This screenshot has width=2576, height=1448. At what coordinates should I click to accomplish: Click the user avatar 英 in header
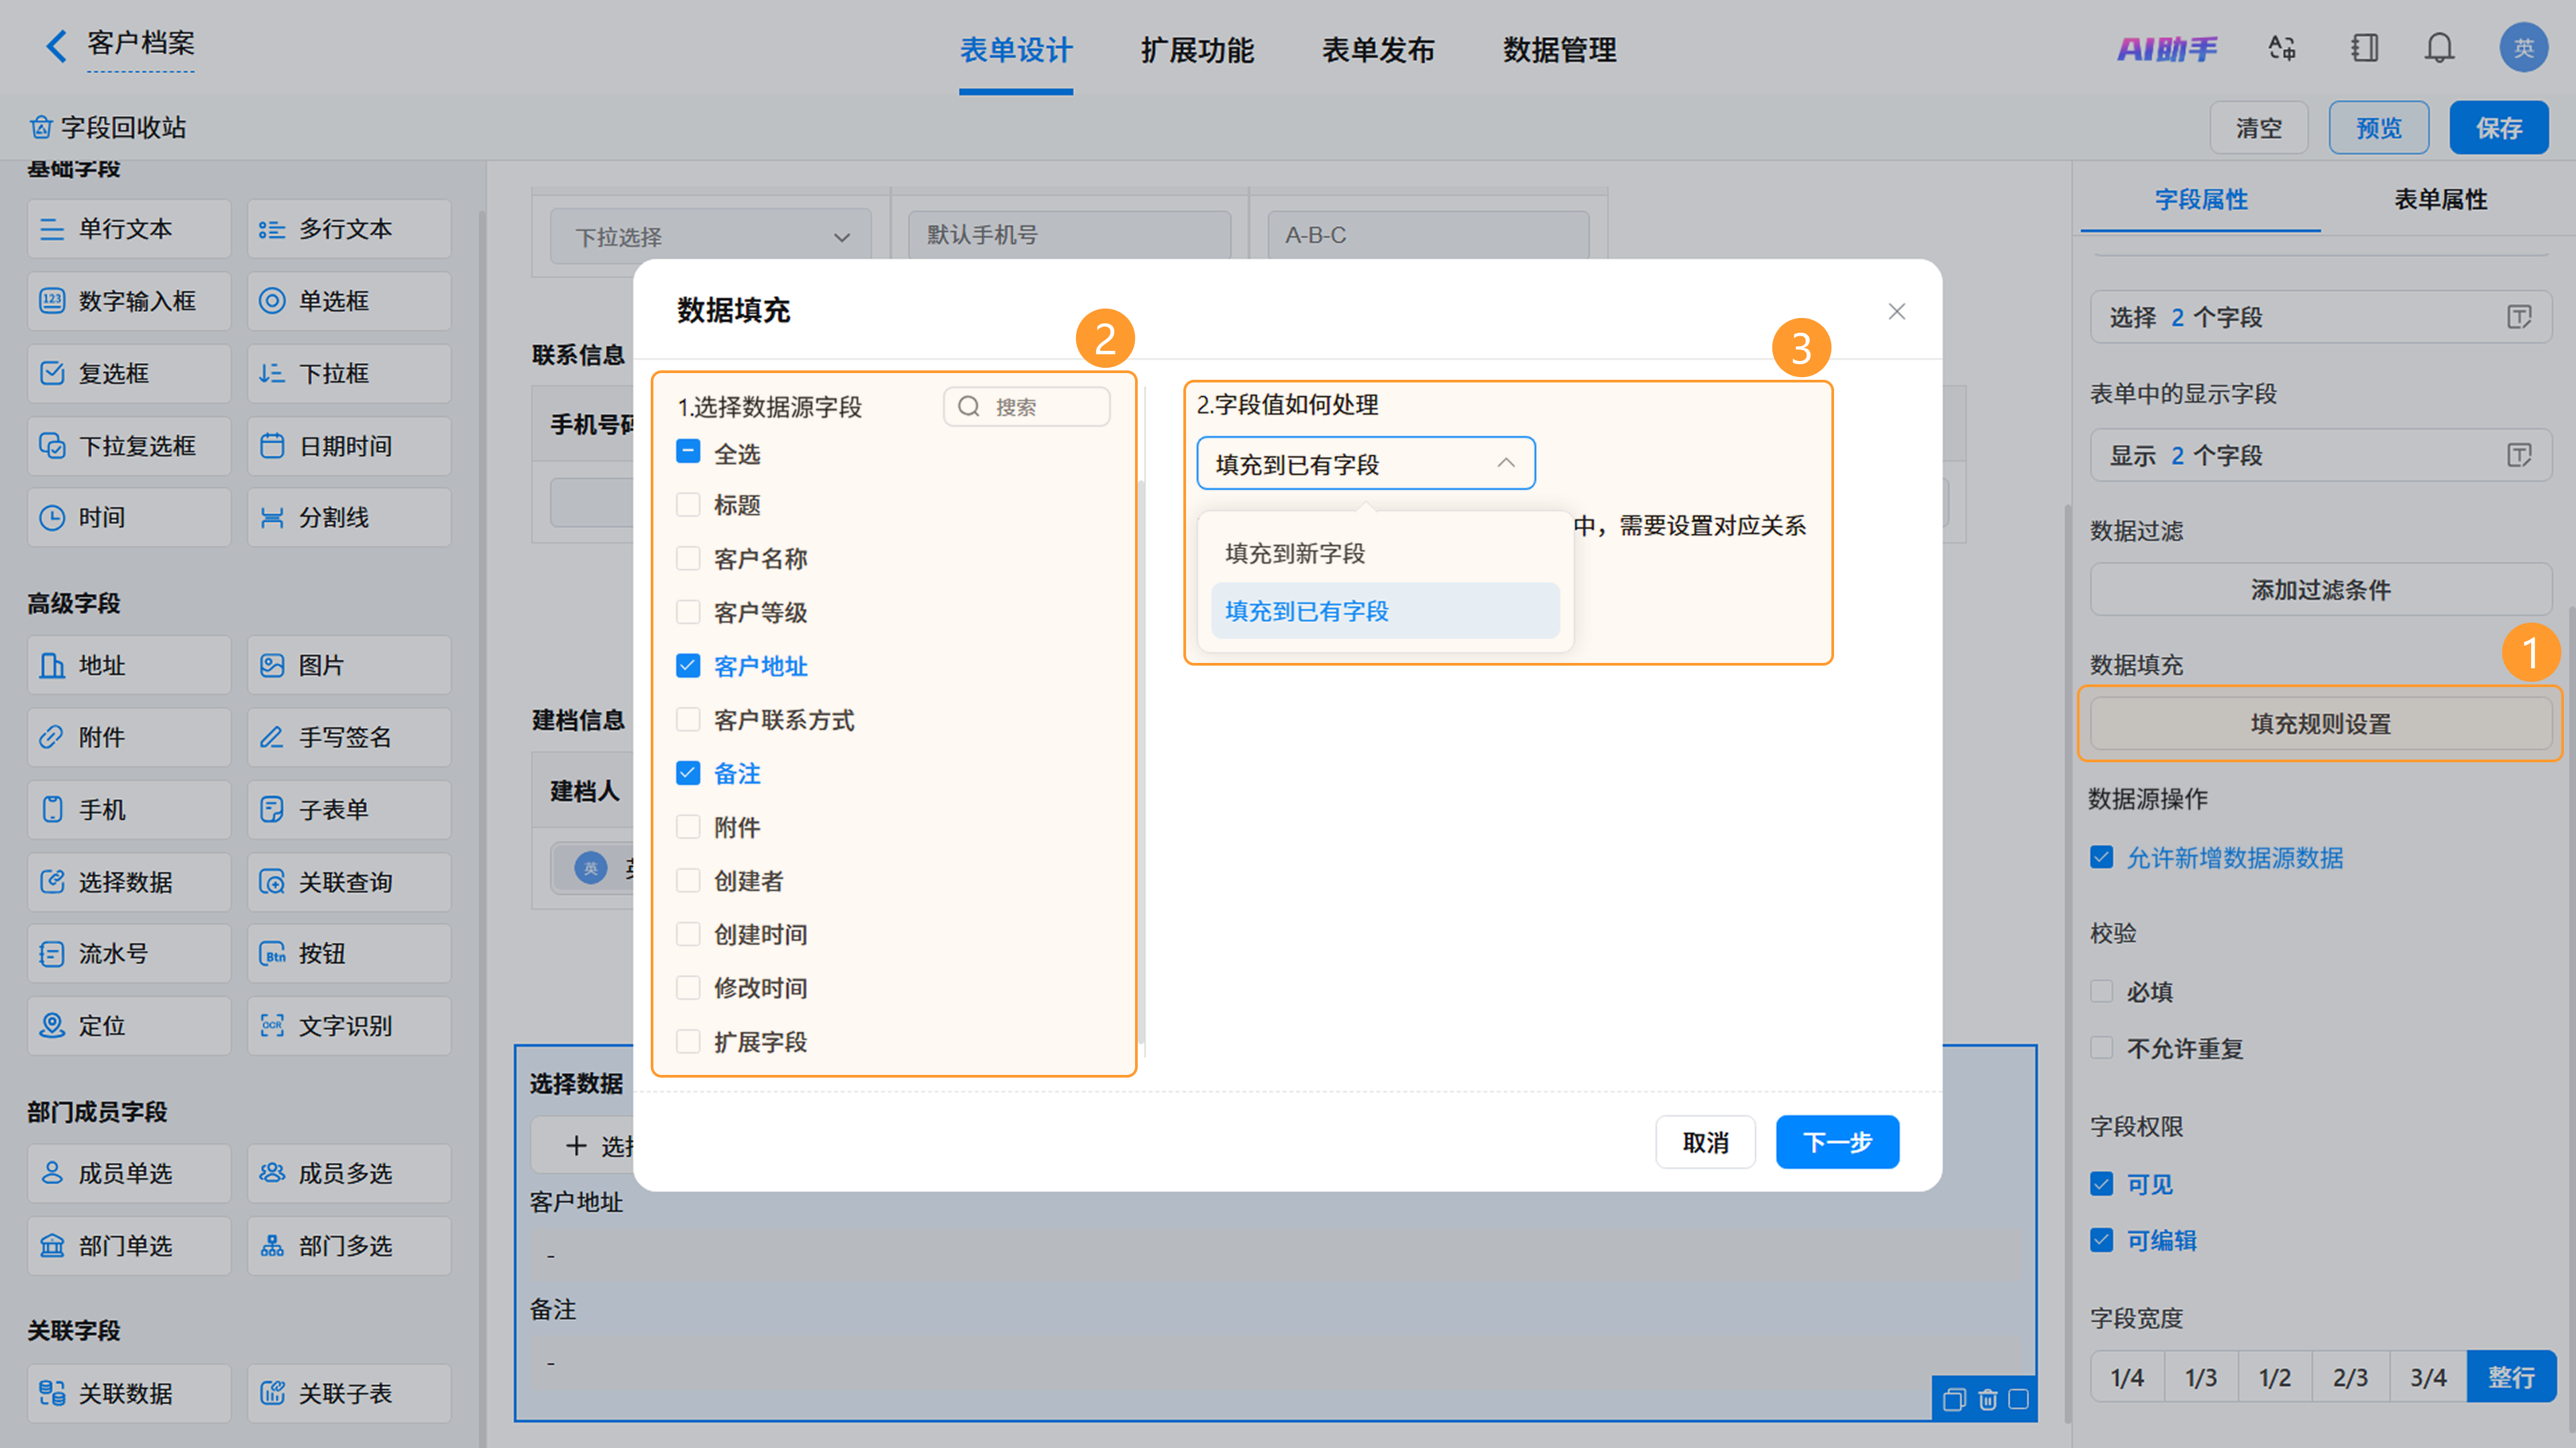[2523, 47]
